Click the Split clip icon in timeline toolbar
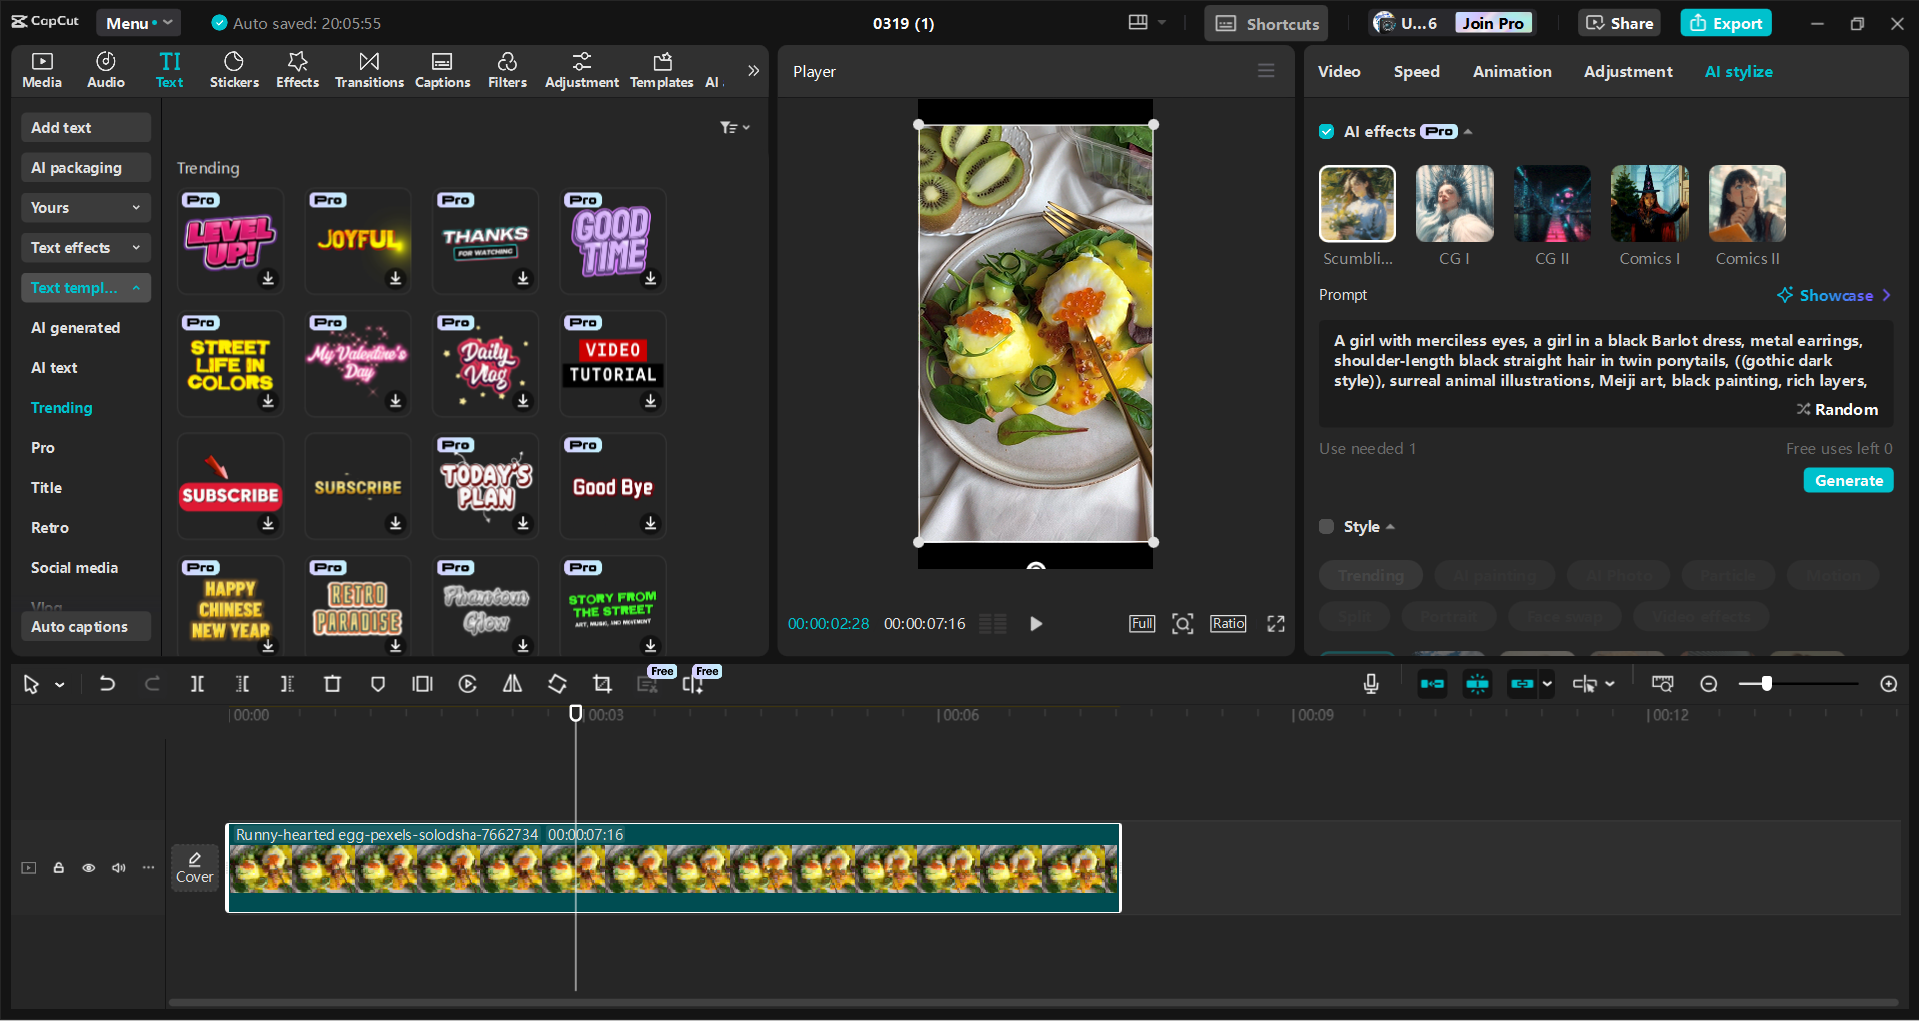 197,684
